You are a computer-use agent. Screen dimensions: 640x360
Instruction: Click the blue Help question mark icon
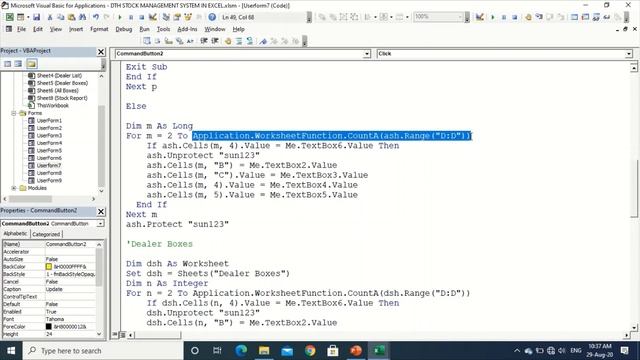[x=212, y=17]
